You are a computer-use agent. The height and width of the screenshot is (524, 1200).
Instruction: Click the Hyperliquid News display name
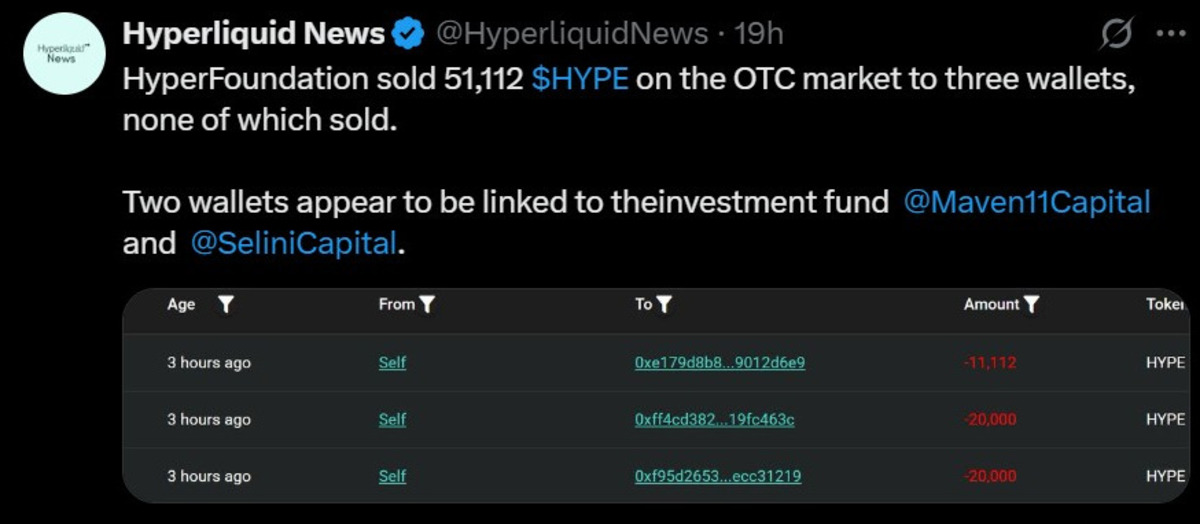[253, 35]
